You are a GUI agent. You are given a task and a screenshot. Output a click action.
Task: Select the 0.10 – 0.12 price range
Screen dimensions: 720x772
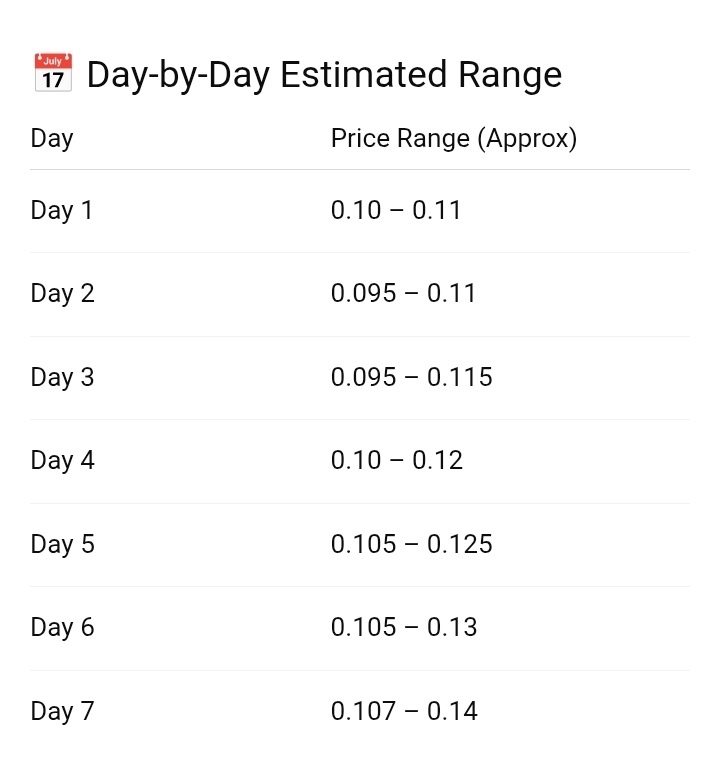tap(397, 460)
